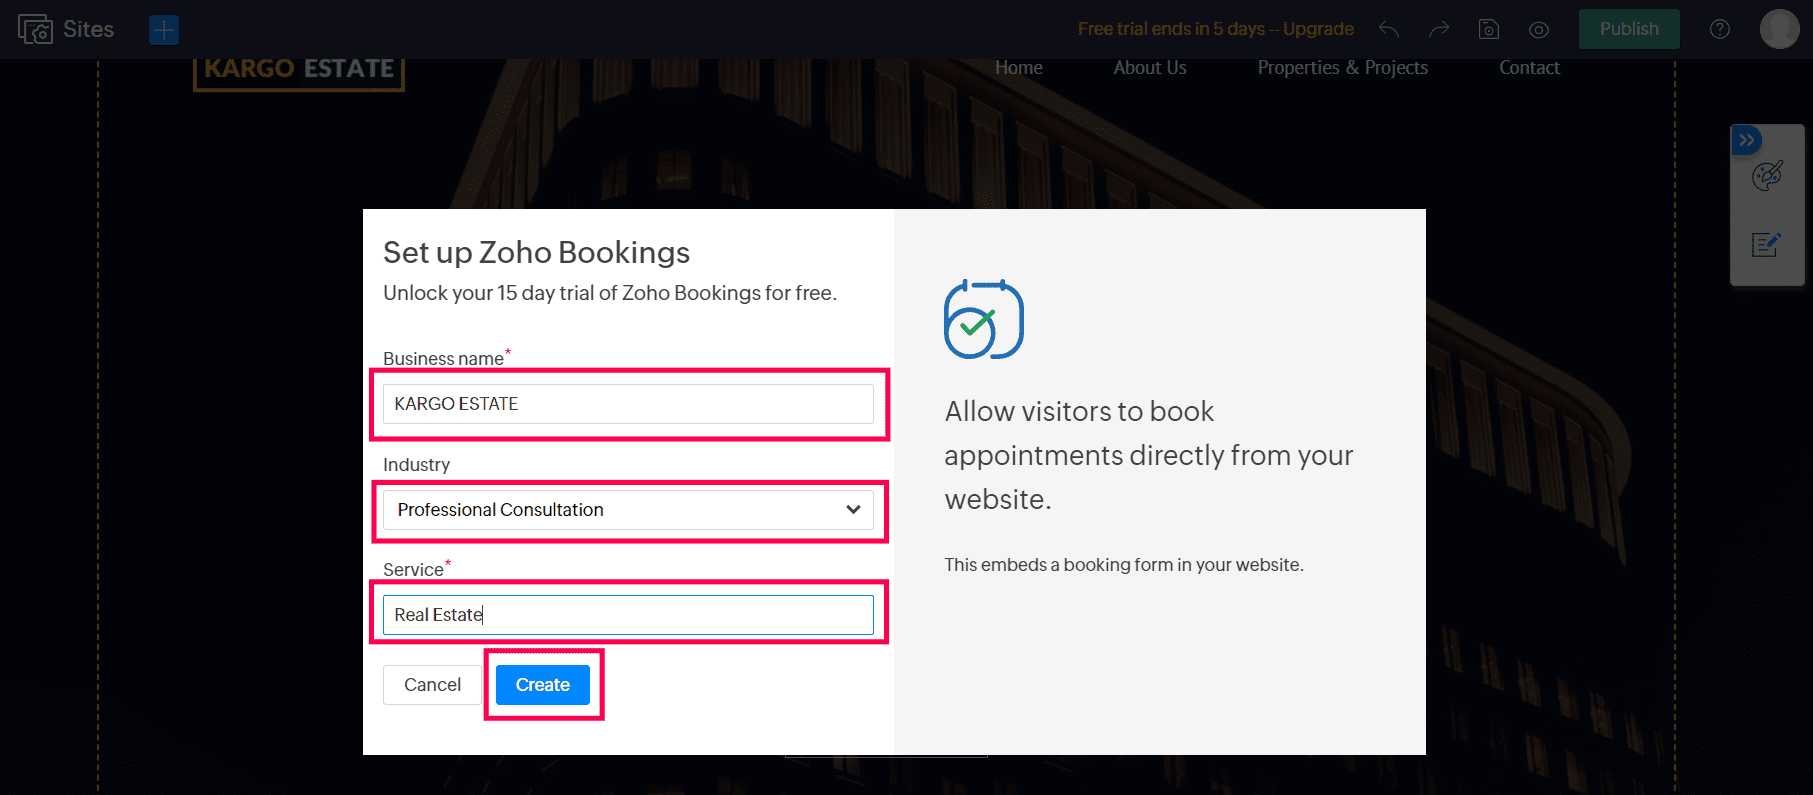1813x795 pixels.
Task: Open the Home menu item
Action: (x=1019, y=68)
